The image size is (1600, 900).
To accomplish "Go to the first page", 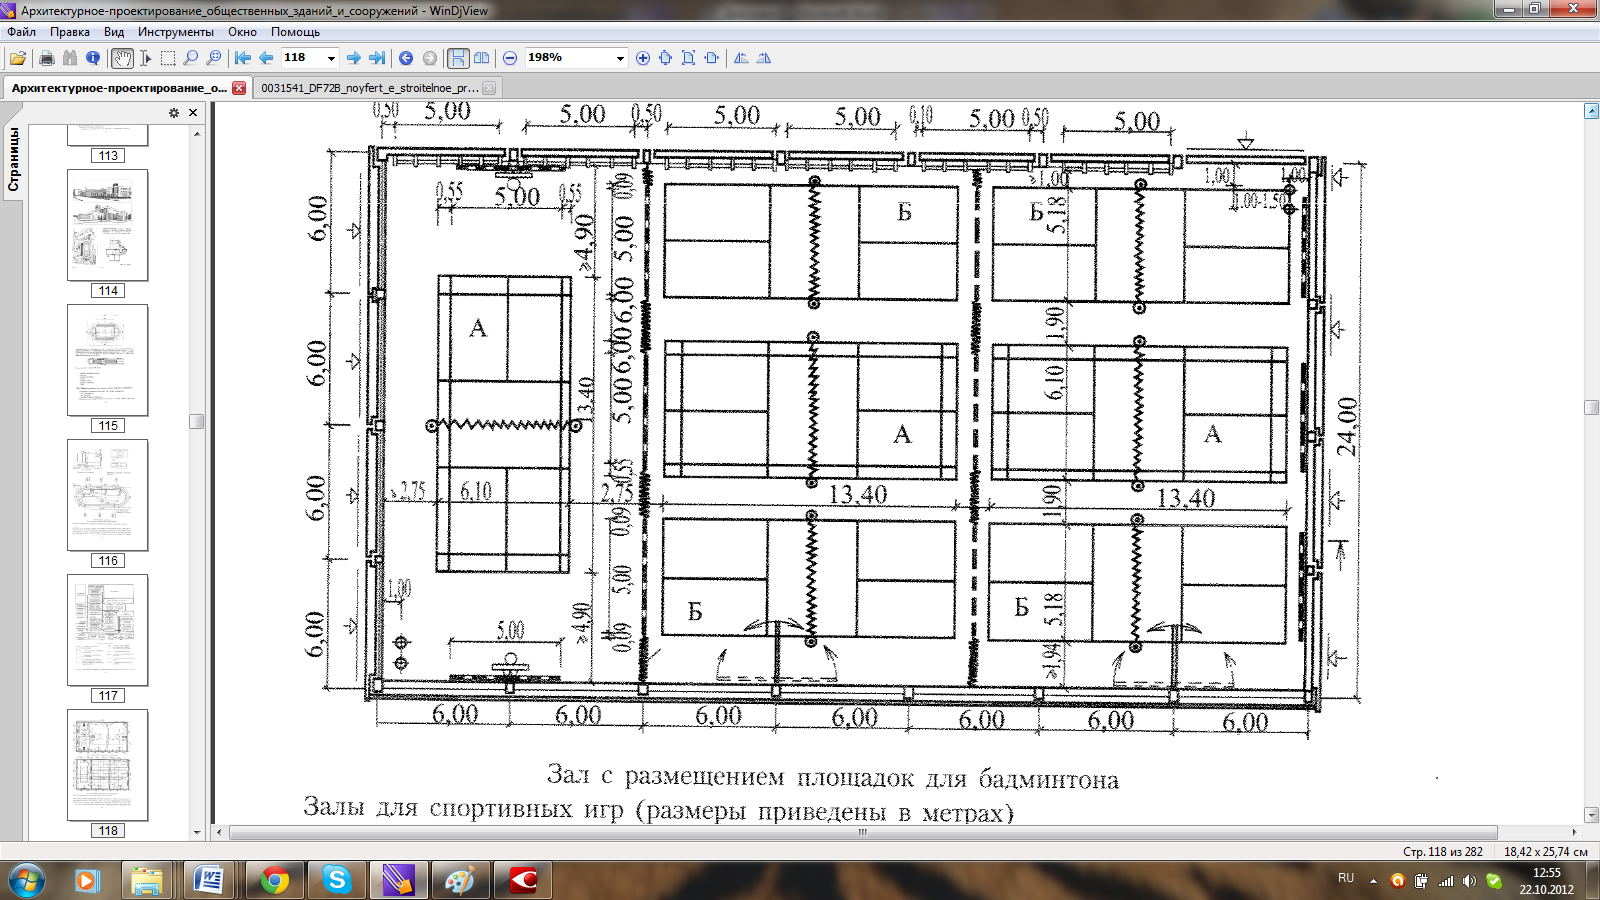I will tap(243, 58).
